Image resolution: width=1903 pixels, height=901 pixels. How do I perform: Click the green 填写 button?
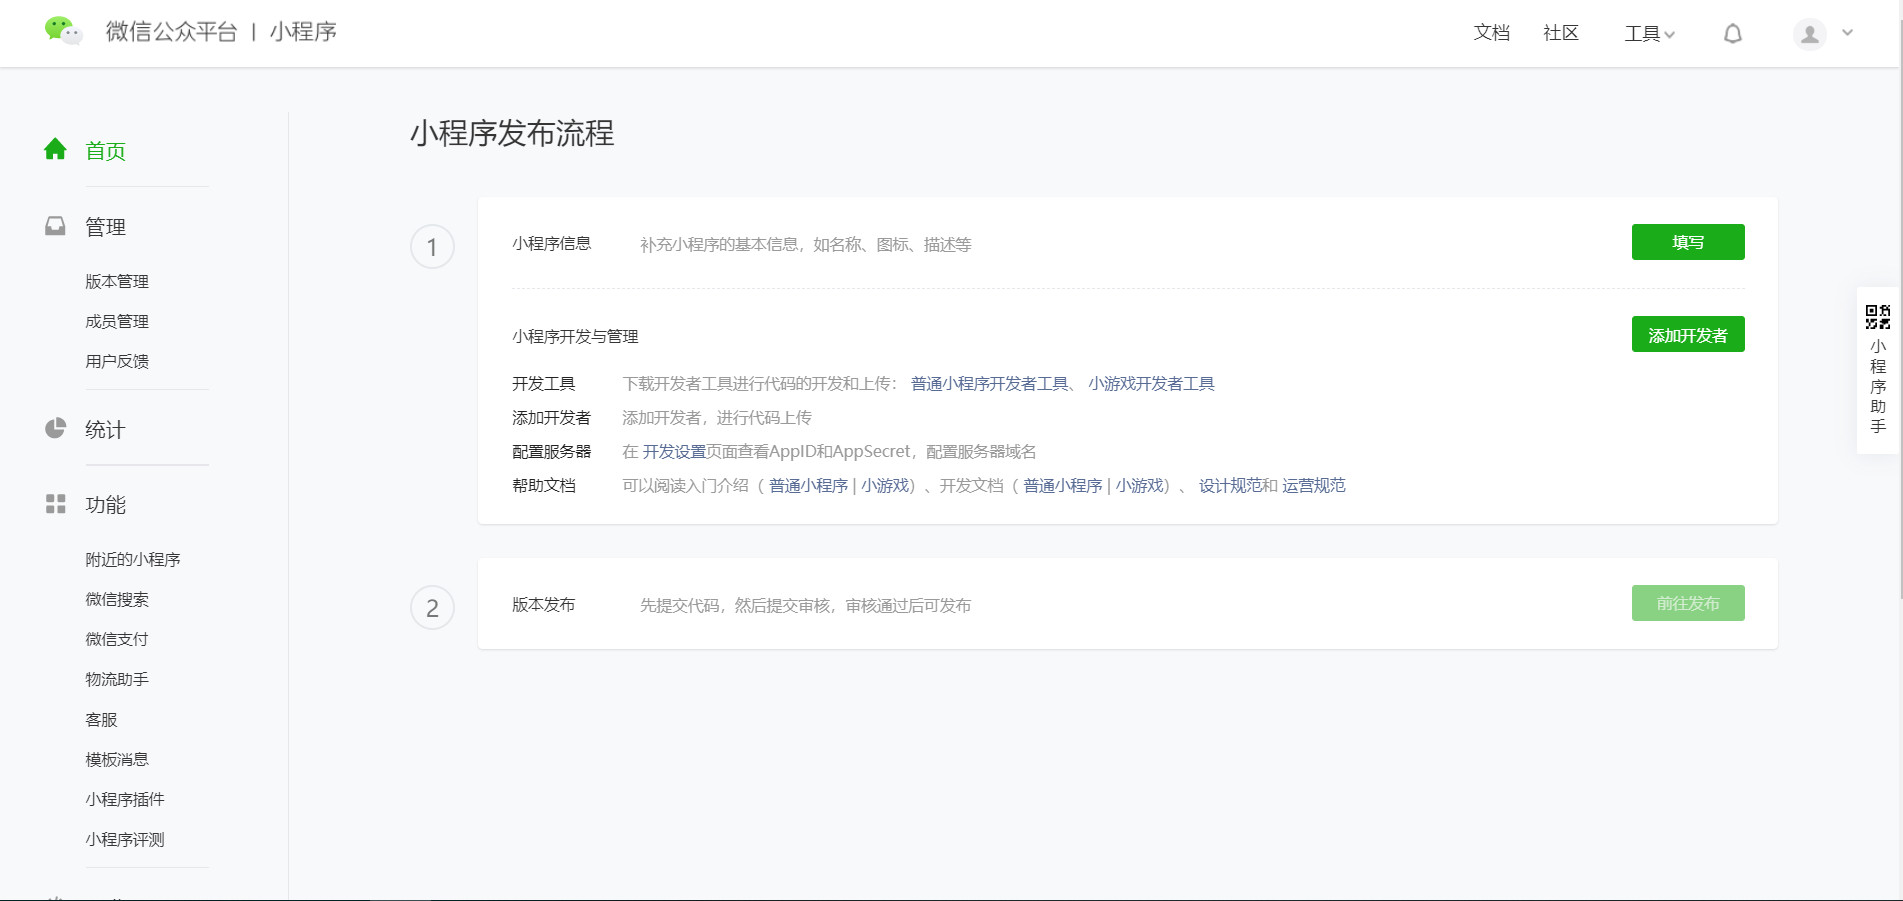coord(1688,242)
